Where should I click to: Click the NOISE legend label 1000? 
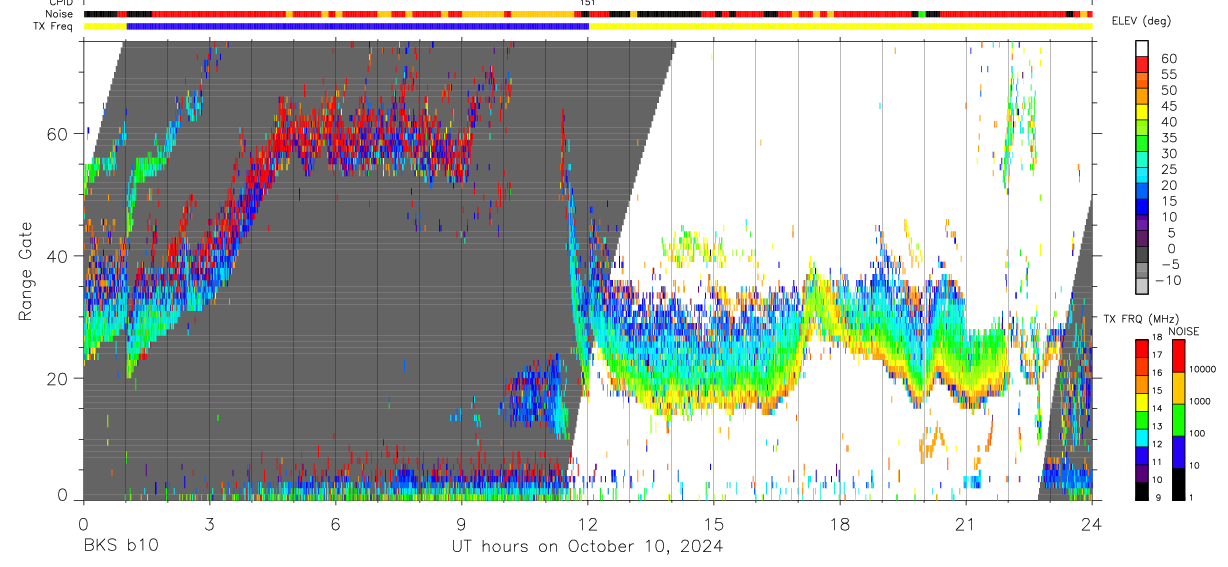[1200, 401]
